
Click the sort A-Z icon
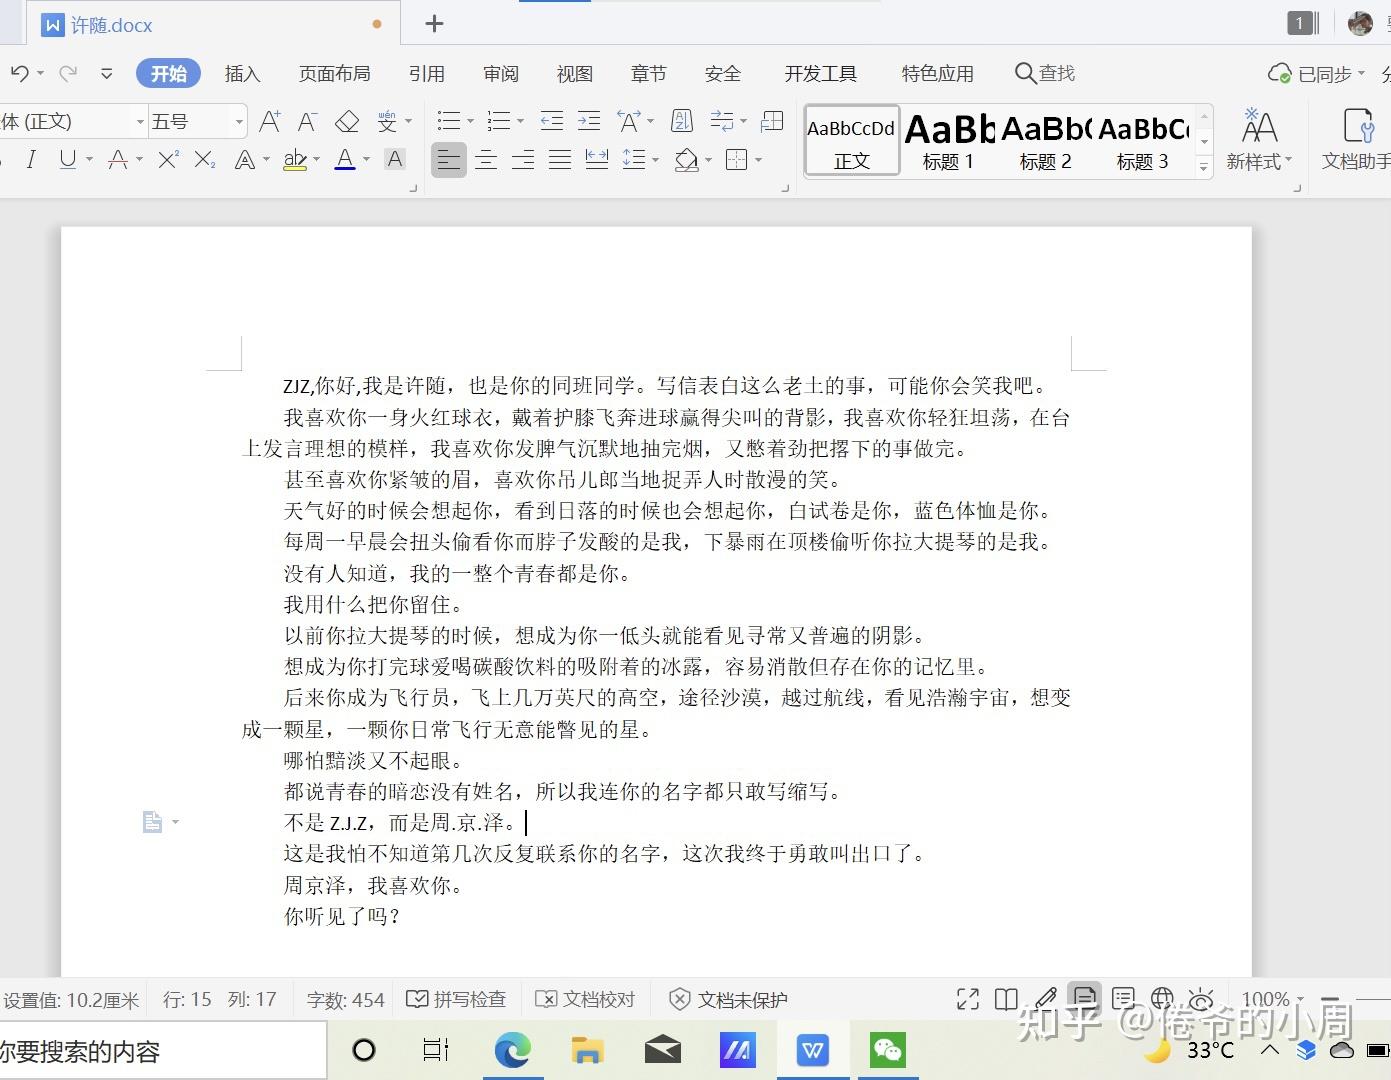coord(682,122)
